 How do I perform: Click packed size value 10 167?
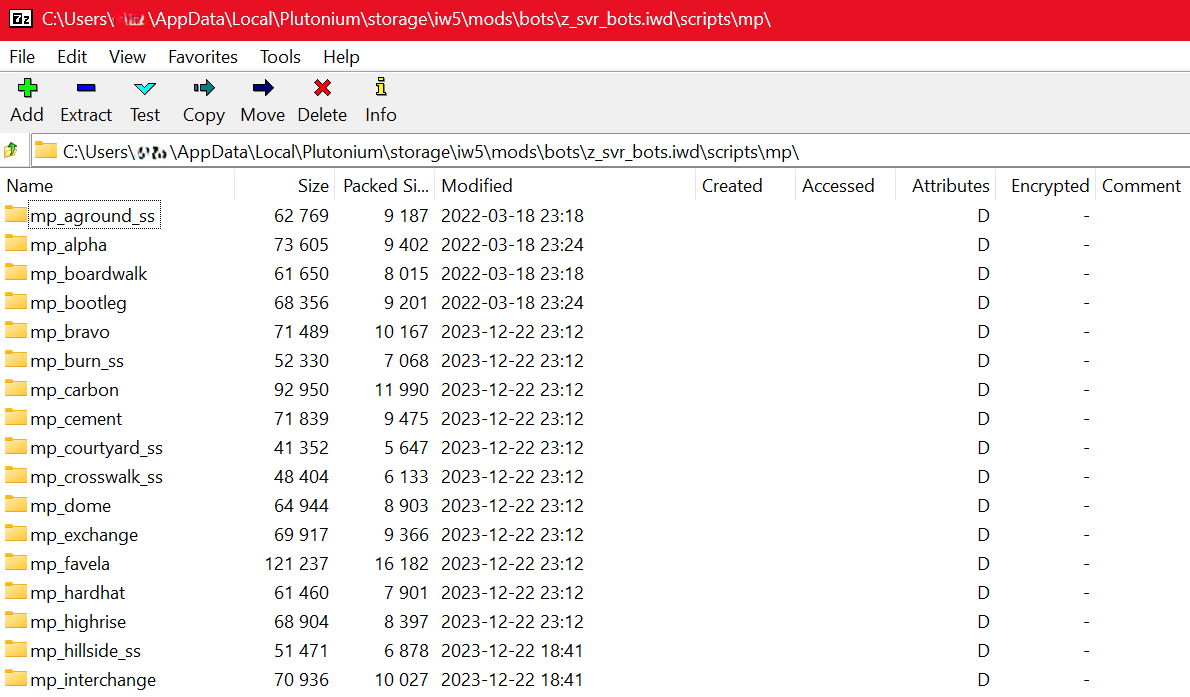401,332
